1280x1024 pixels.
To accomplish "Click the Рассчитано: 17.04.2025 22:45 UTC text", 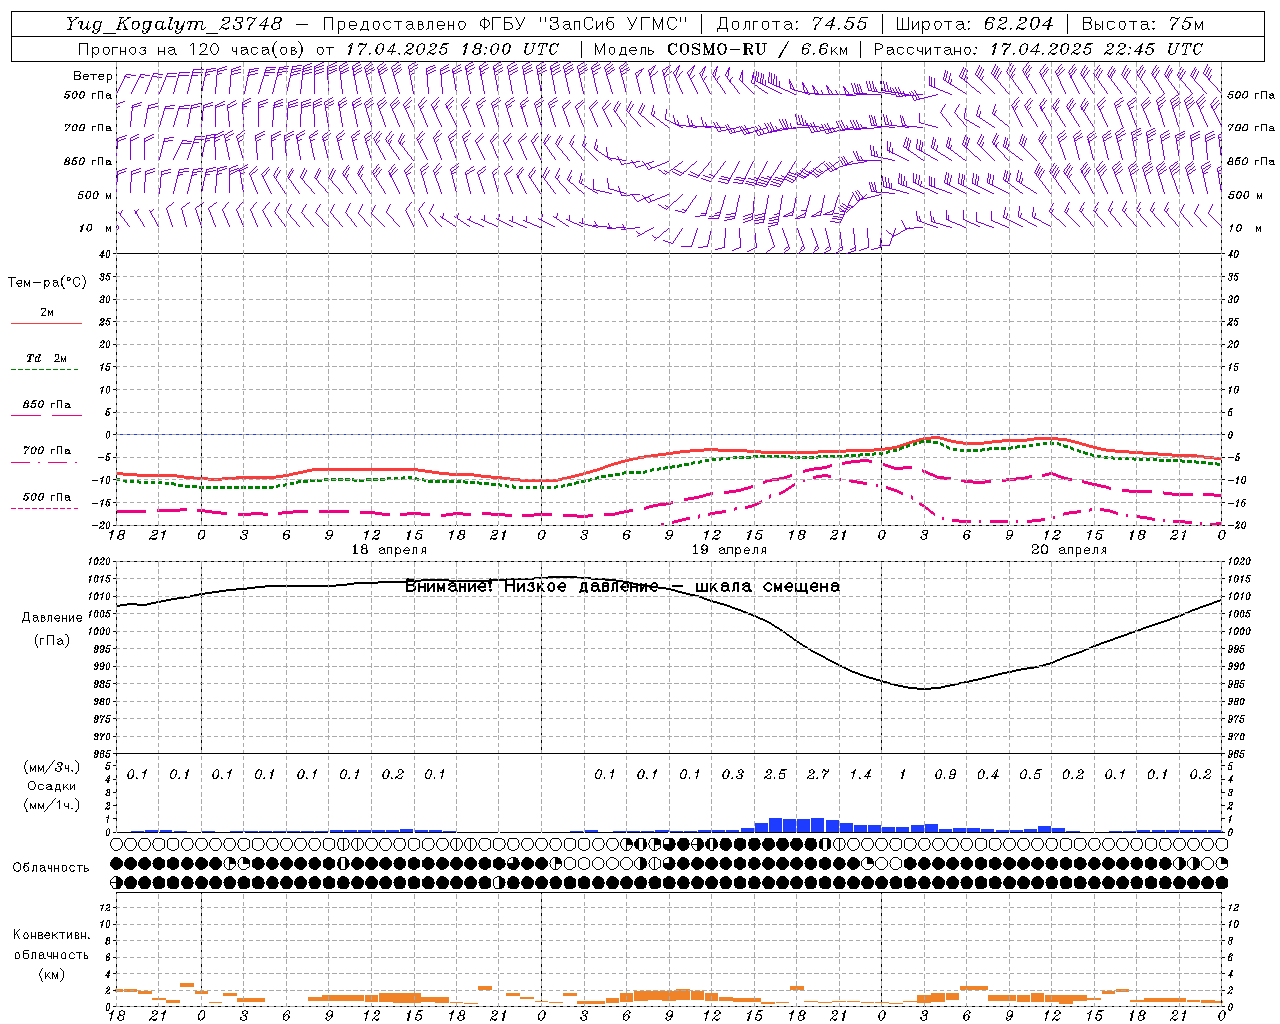I will 1038,49.
